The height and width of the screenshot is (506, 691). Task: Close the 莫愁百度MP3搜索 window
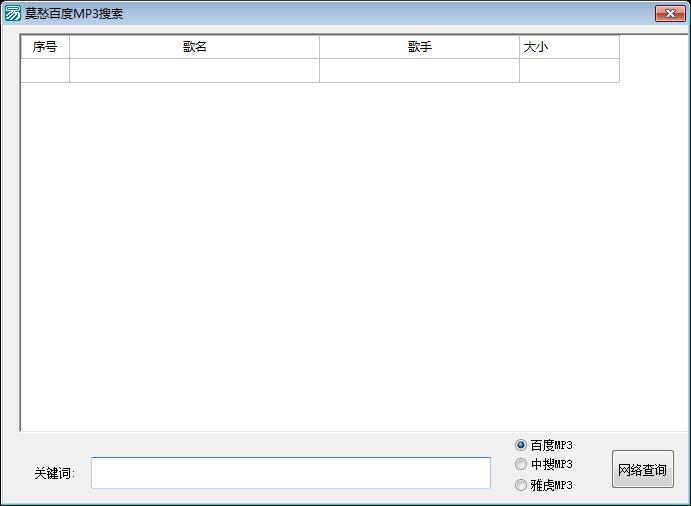click(x=670, y=14)
